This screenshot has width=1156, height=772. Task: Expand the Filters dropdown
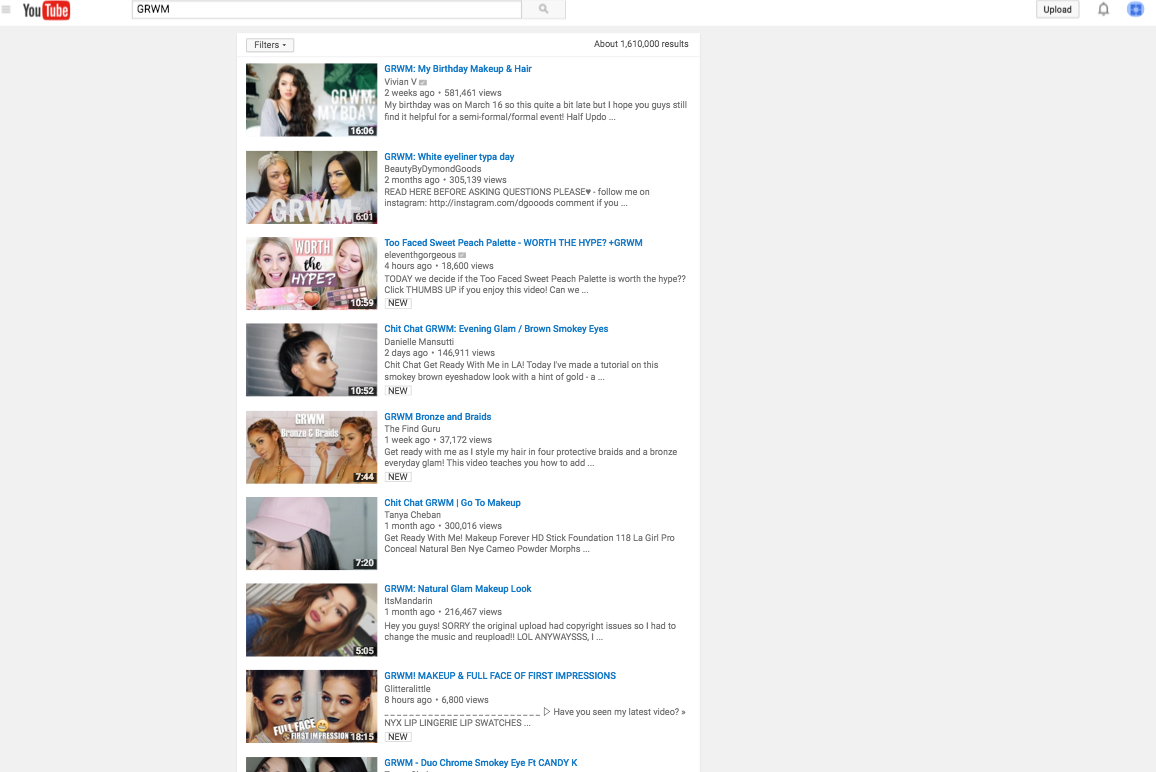[x=270, y=45]
